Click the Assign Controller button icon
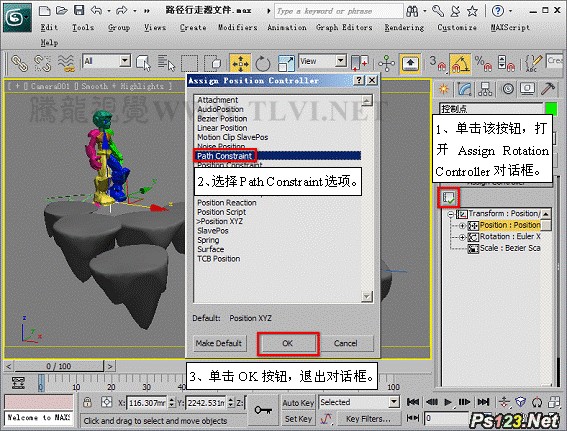The width and height of the screenshot is (567, 431). (448, 198)
